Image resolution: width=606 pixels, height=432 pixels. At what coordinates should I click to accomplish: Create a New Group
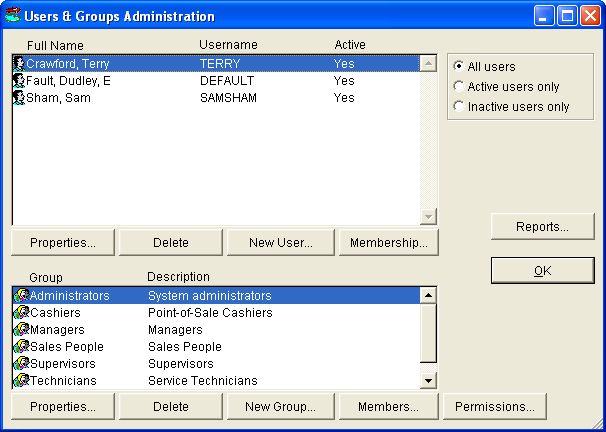coord(281,406)
